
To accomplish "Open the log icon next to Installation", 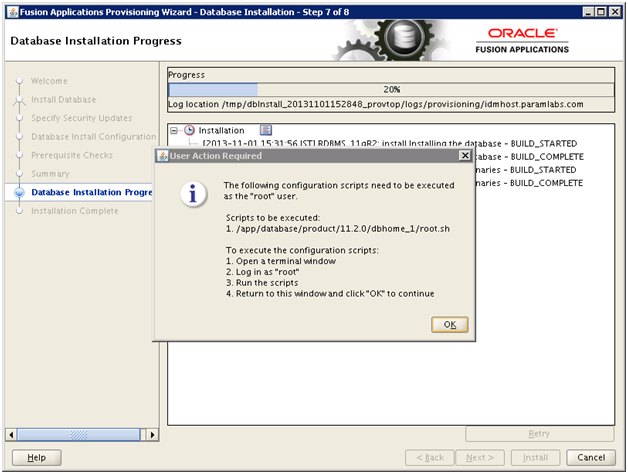I will (266, 130).
